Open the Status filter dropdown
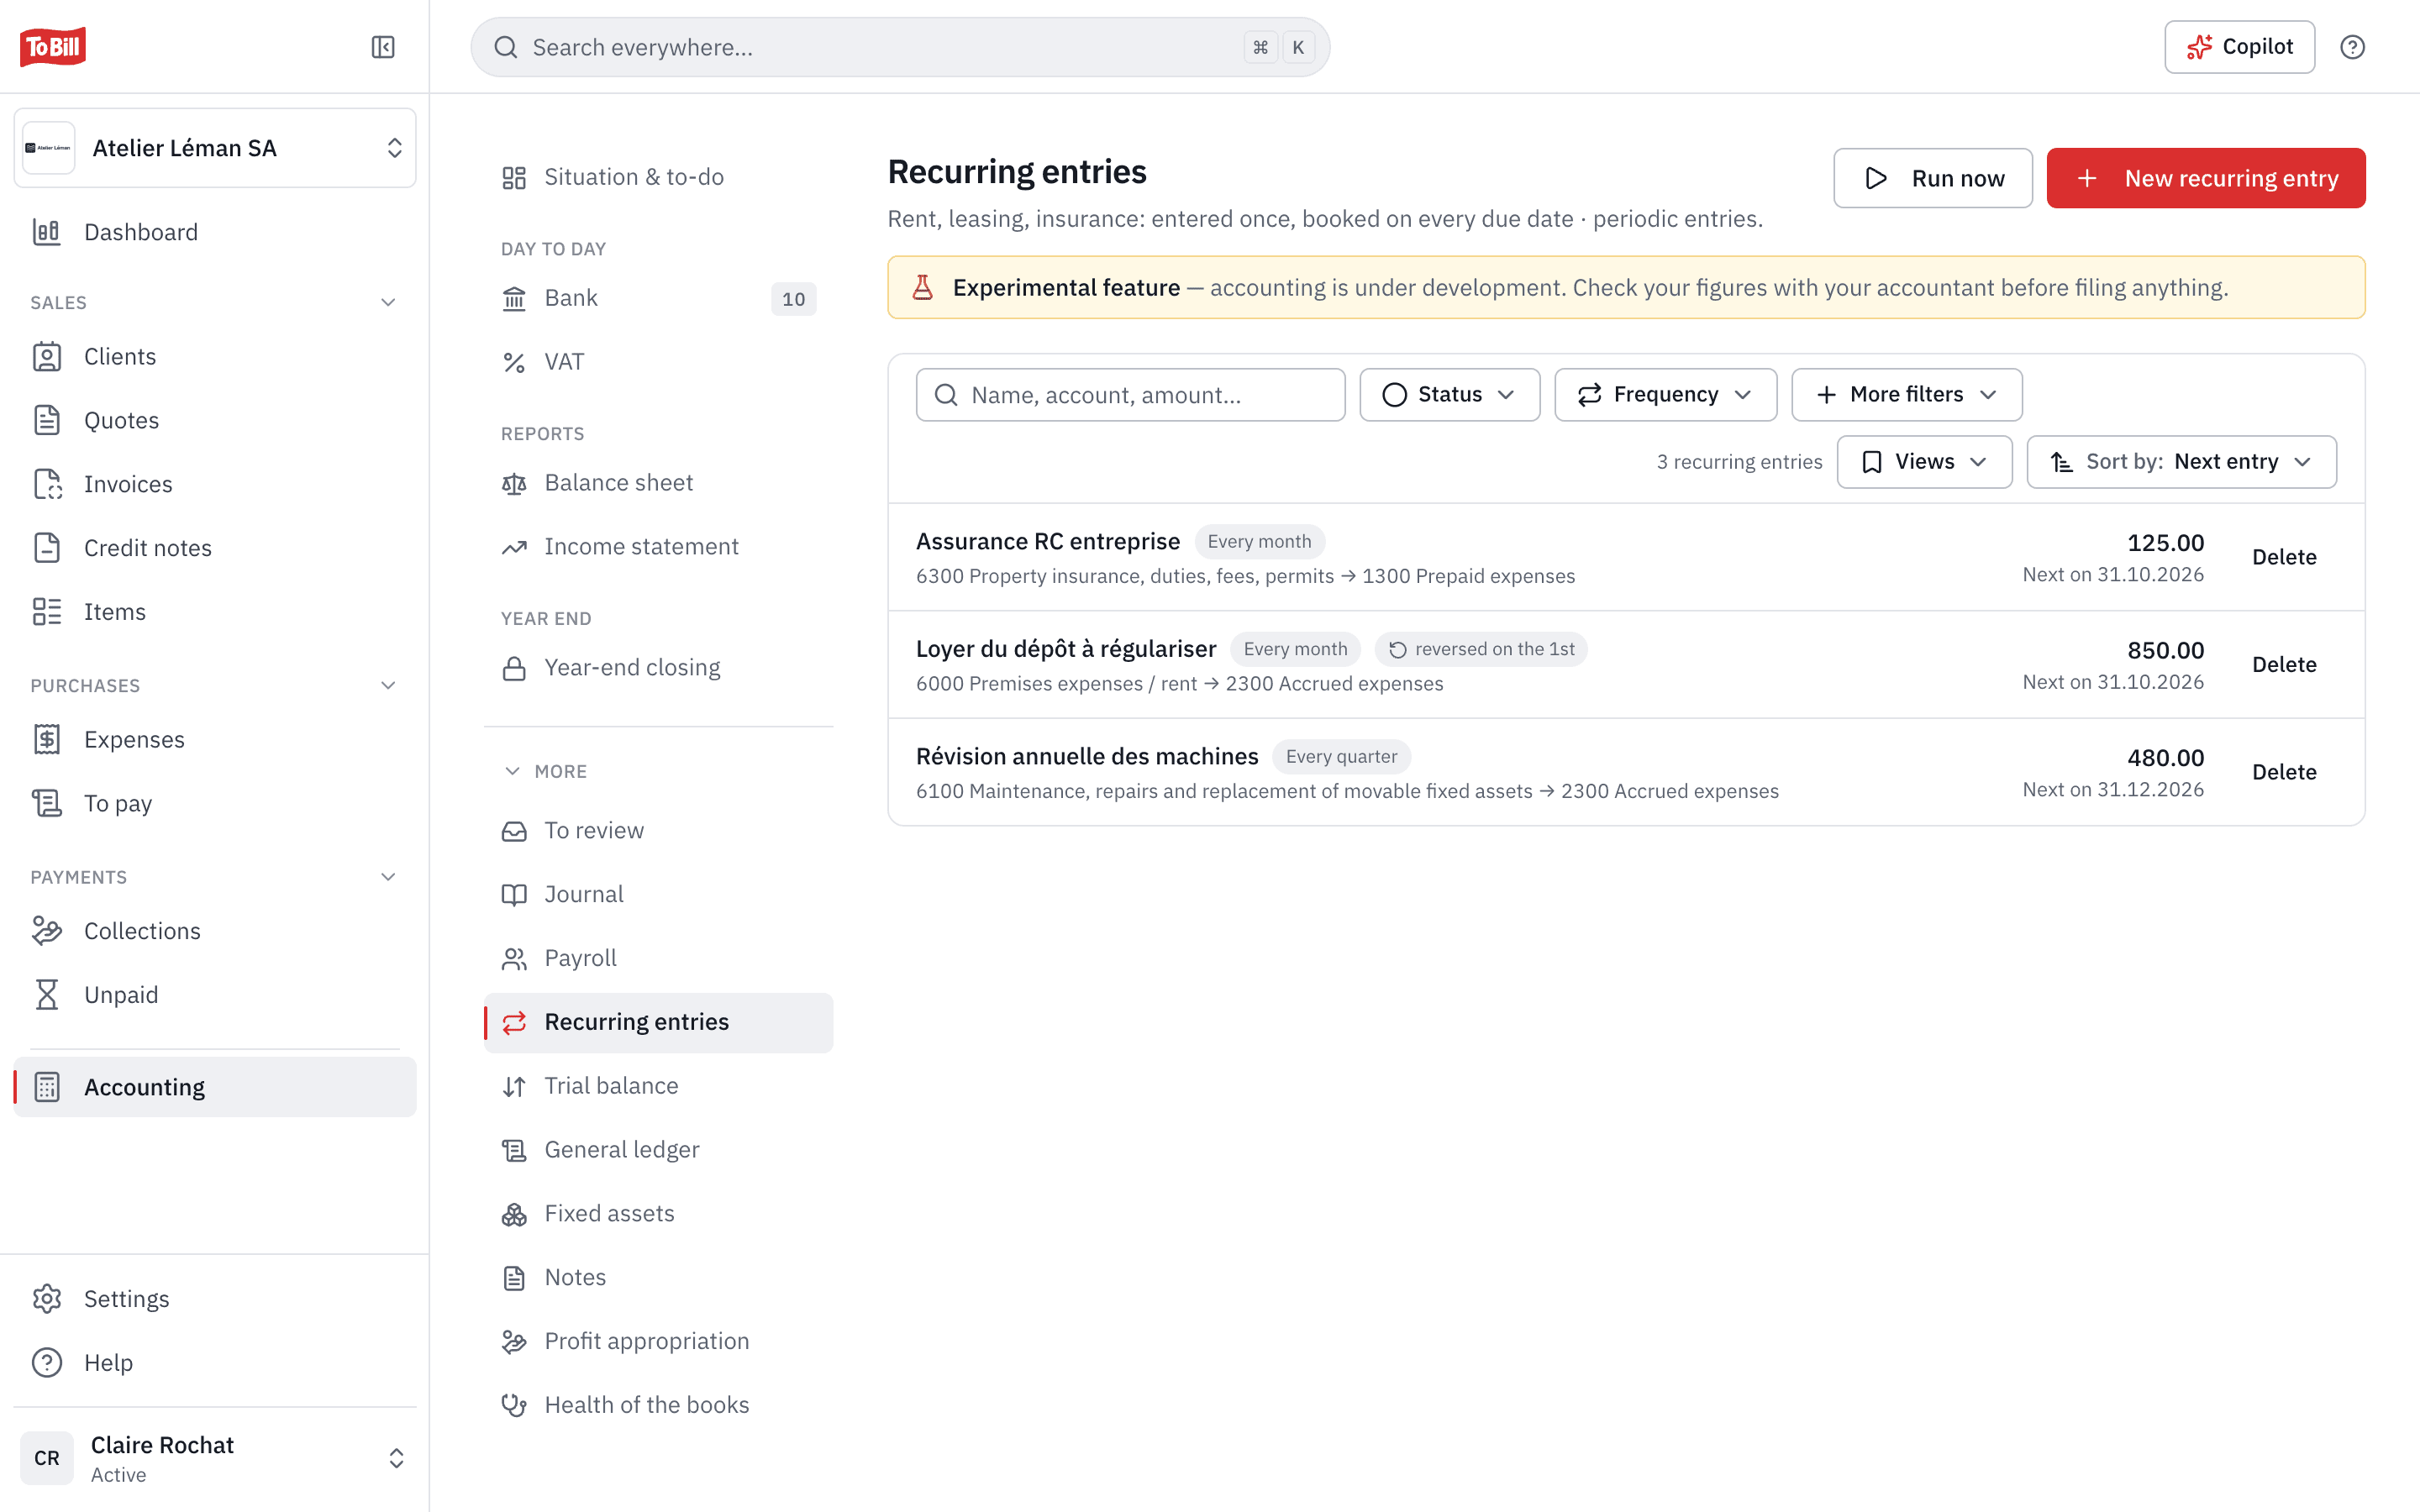 pos(1449,394)
